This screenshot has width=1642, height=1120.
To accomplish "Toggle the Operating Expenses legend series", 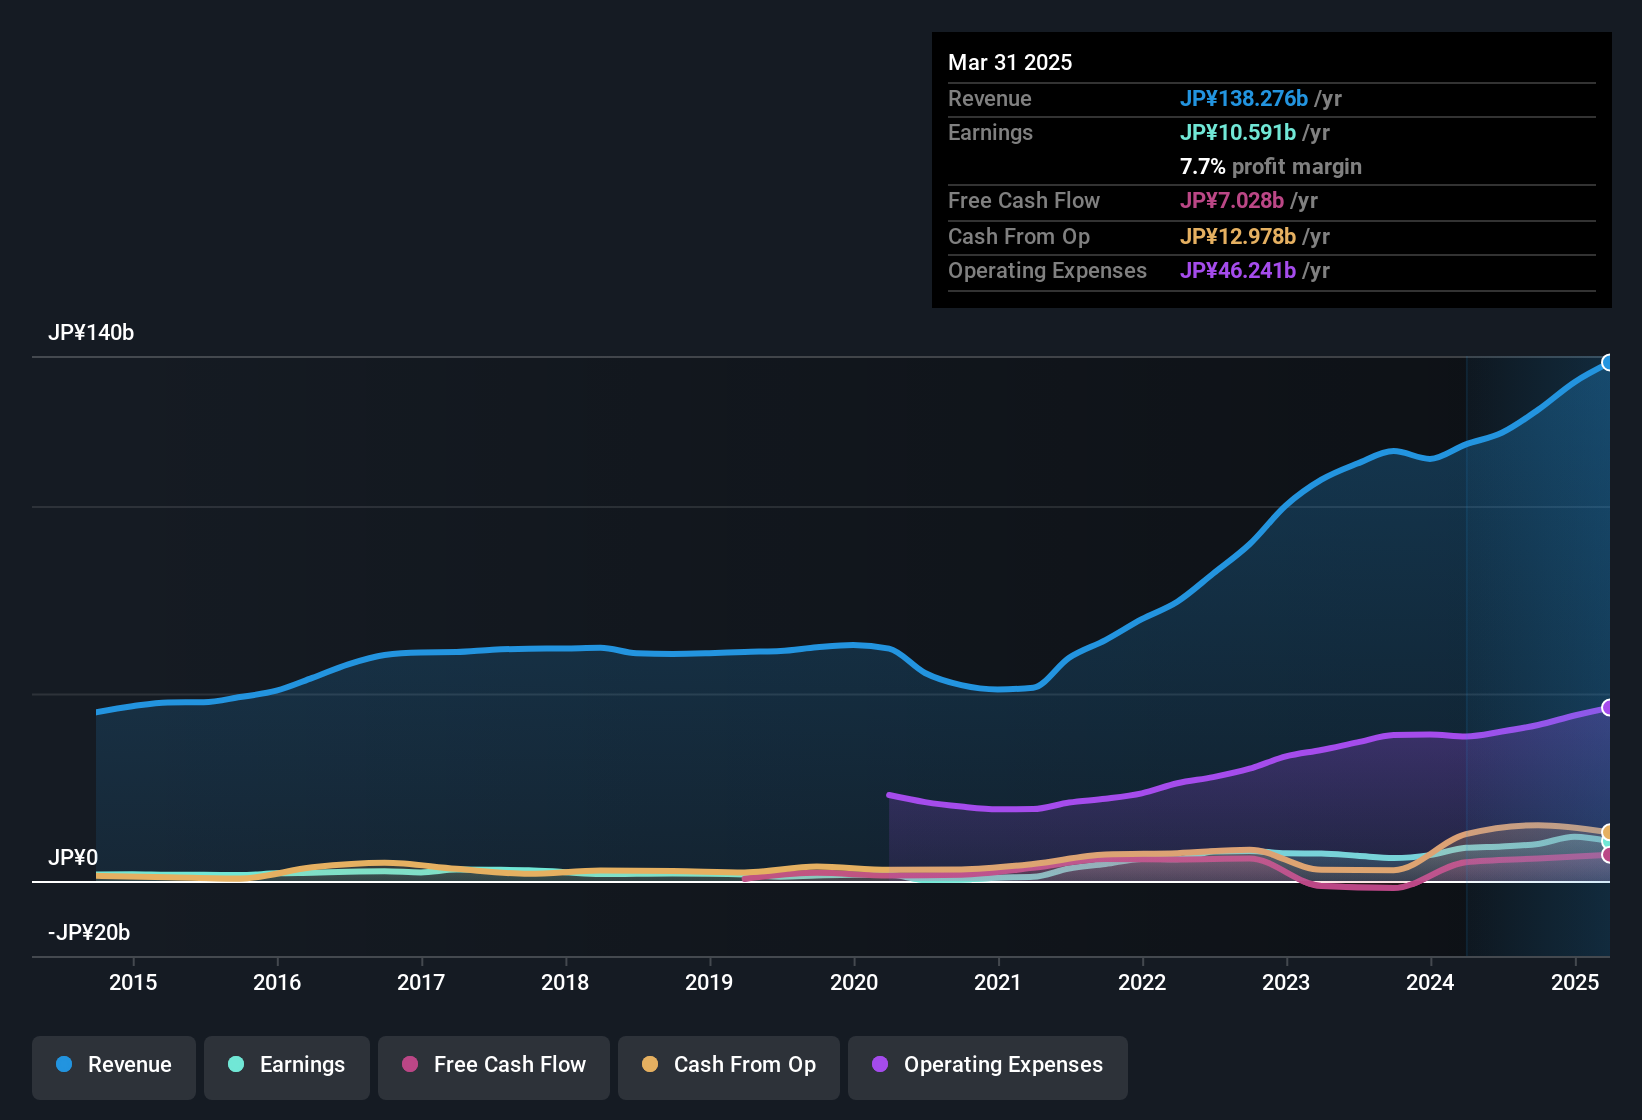I will [988, 1065].
